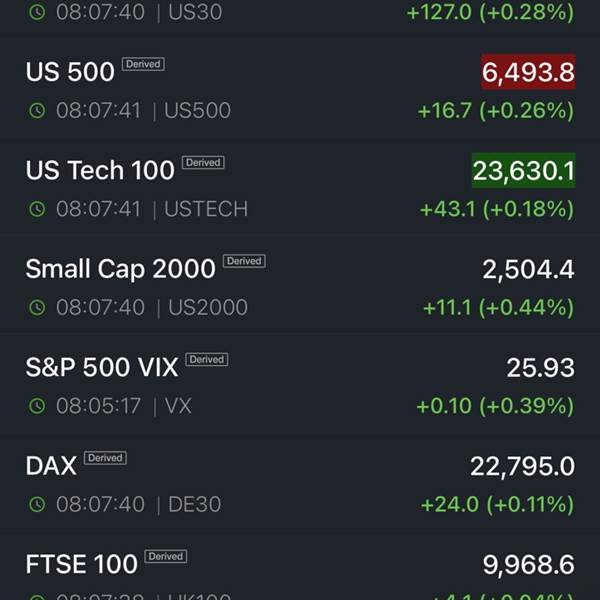Click the Derived badge beside US 500
Image resolution: width=600 pixels, height=600 pixels.
click(x=143, y=64)
